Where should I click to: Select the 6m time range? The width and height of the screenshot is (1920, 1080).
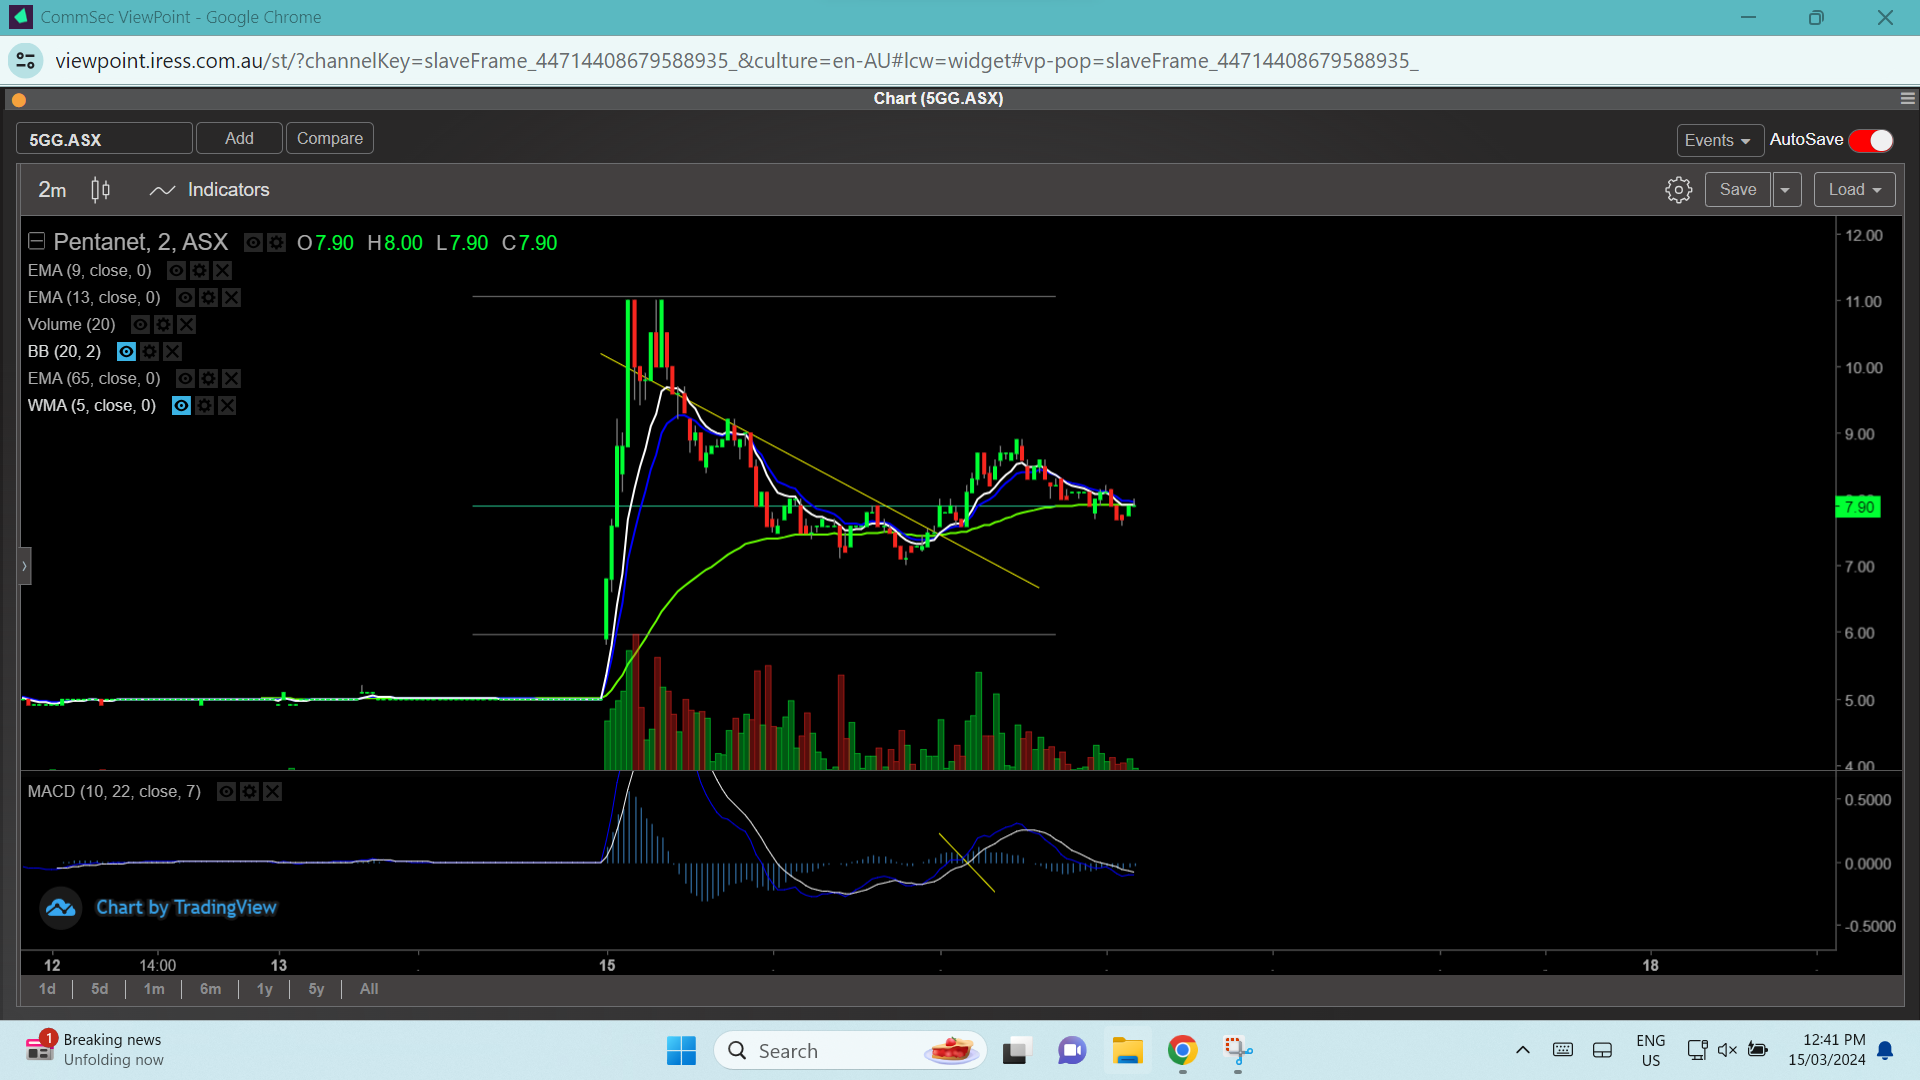[x=210, y=989]
